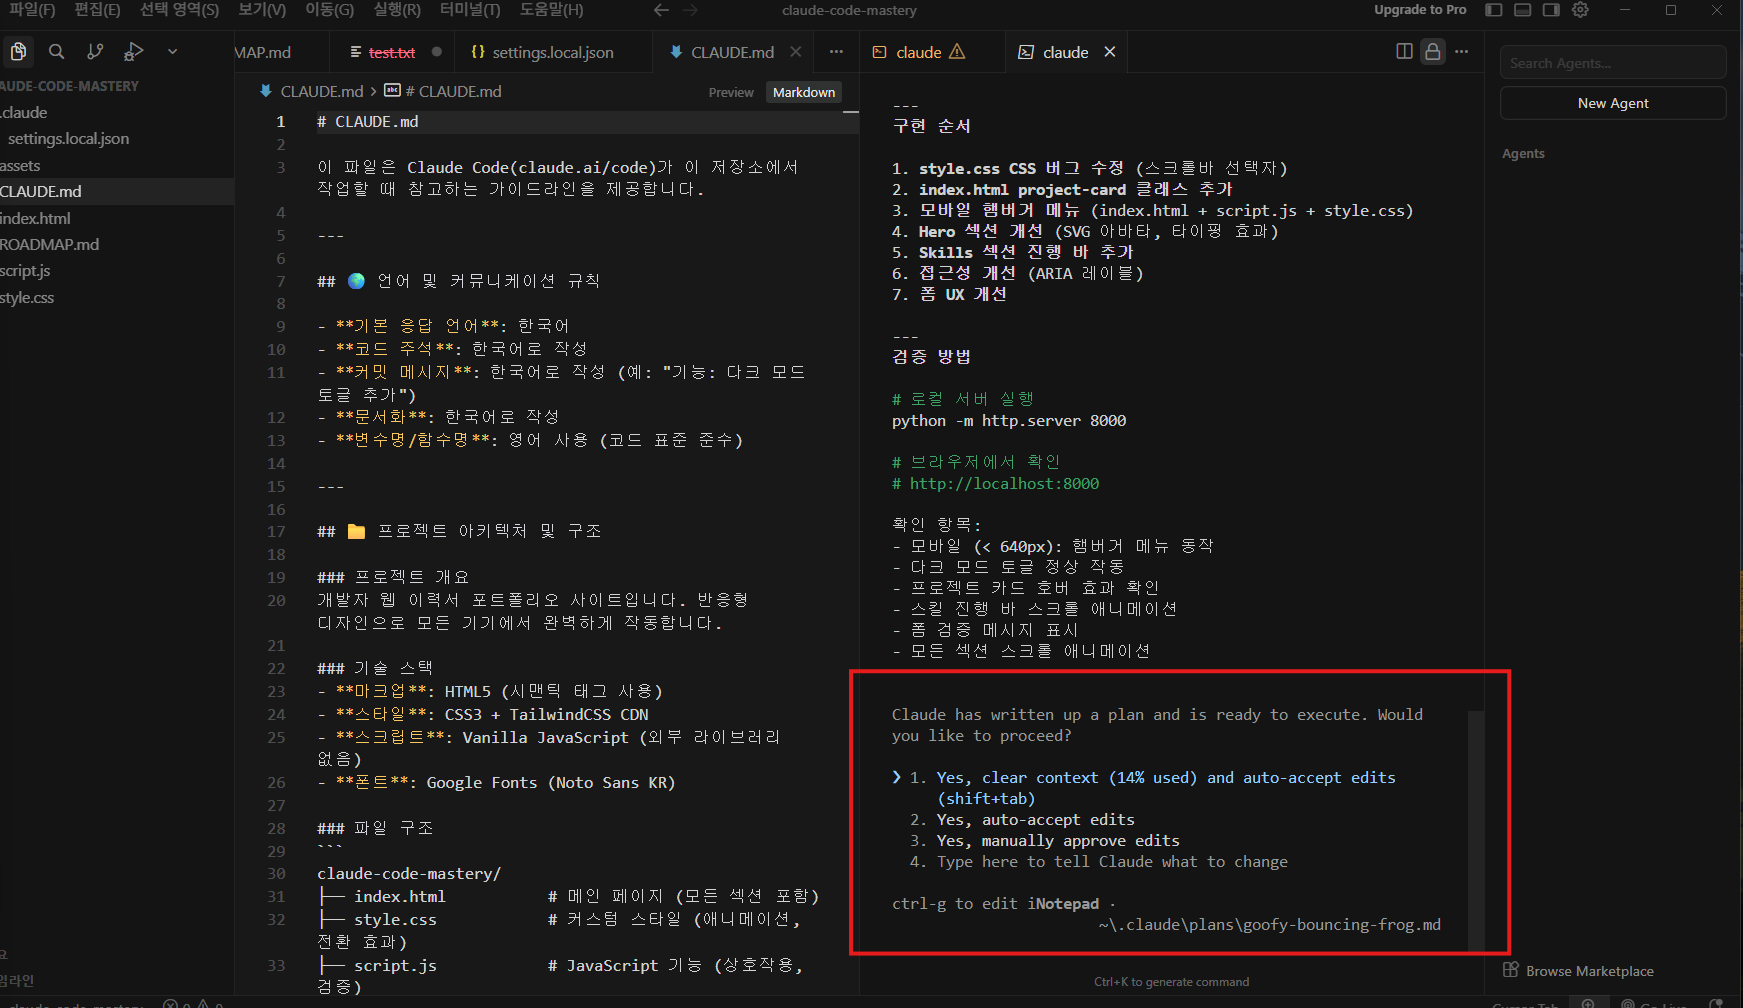Click line number 17 in the gutter
This screenshot has width=1743, height=1008.
click(276, 531)
